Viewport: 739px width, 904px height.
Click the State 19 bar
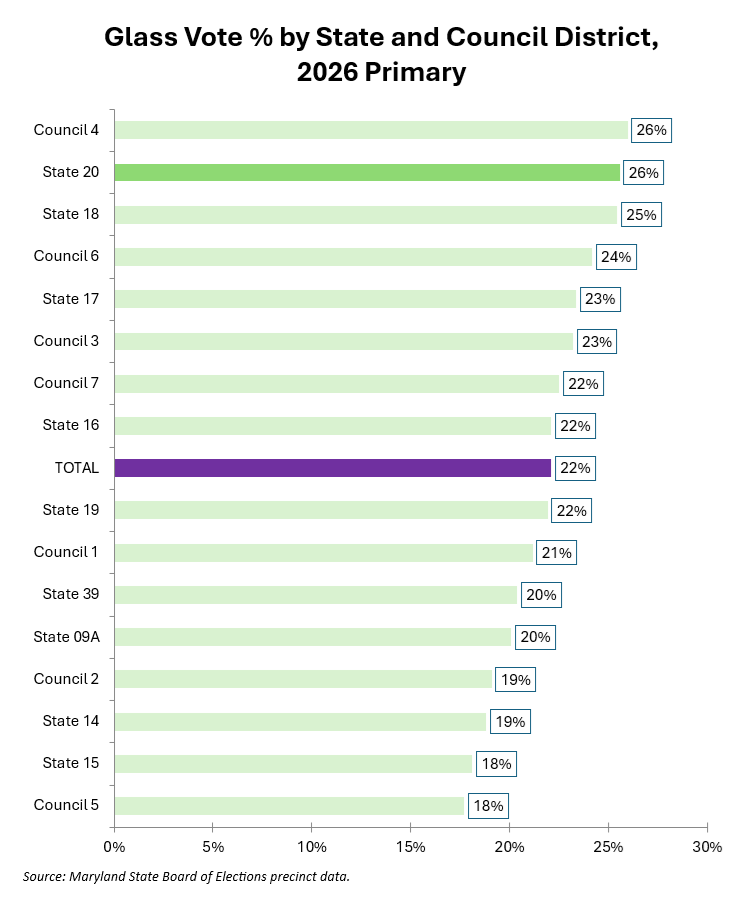[331, 510]
